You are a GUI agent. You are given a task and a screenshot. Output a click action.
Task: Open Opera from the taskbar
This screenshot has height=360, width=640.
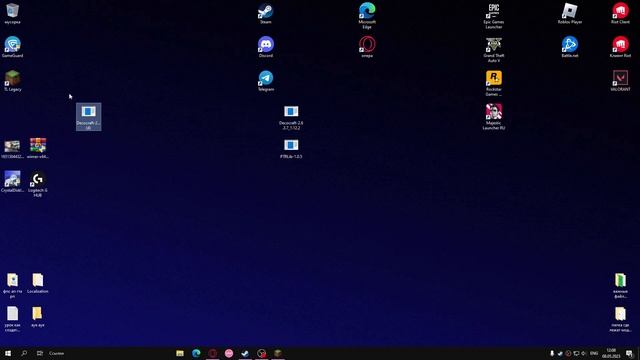click(x=213, y=353)
